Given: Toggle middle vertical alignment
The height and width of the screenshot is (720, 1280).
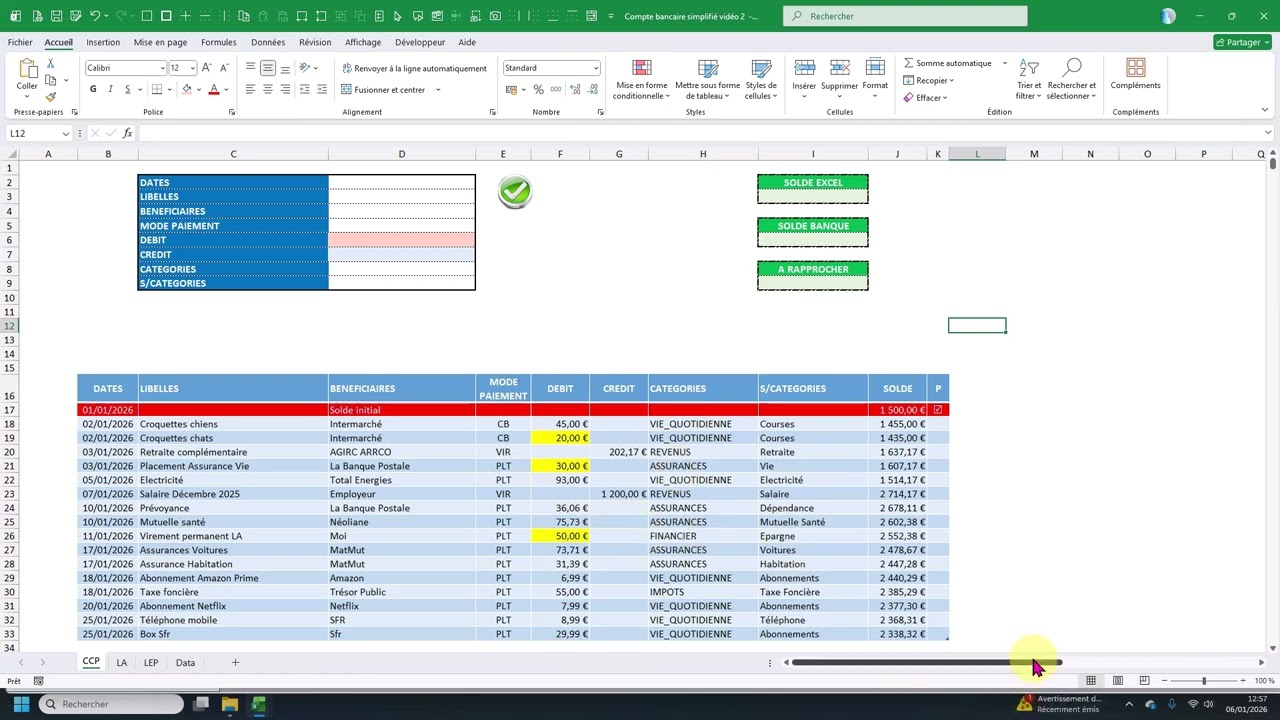Looking at the screenshot, I should point(268,68).
